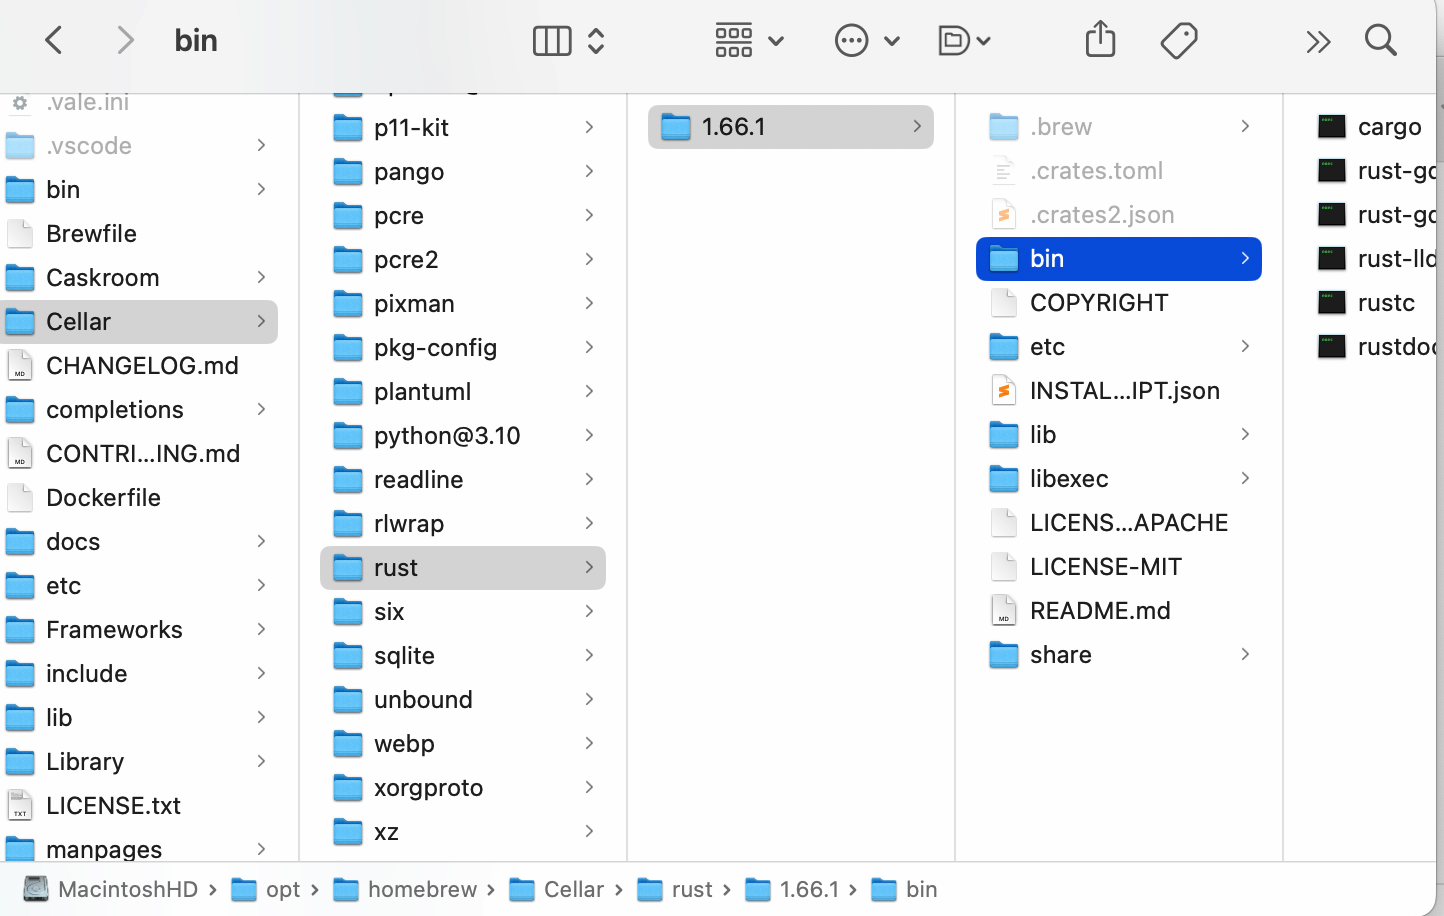Click the toolbar overflow chevron
This screenshot has width=1444, height=916.
(1318, 40)
